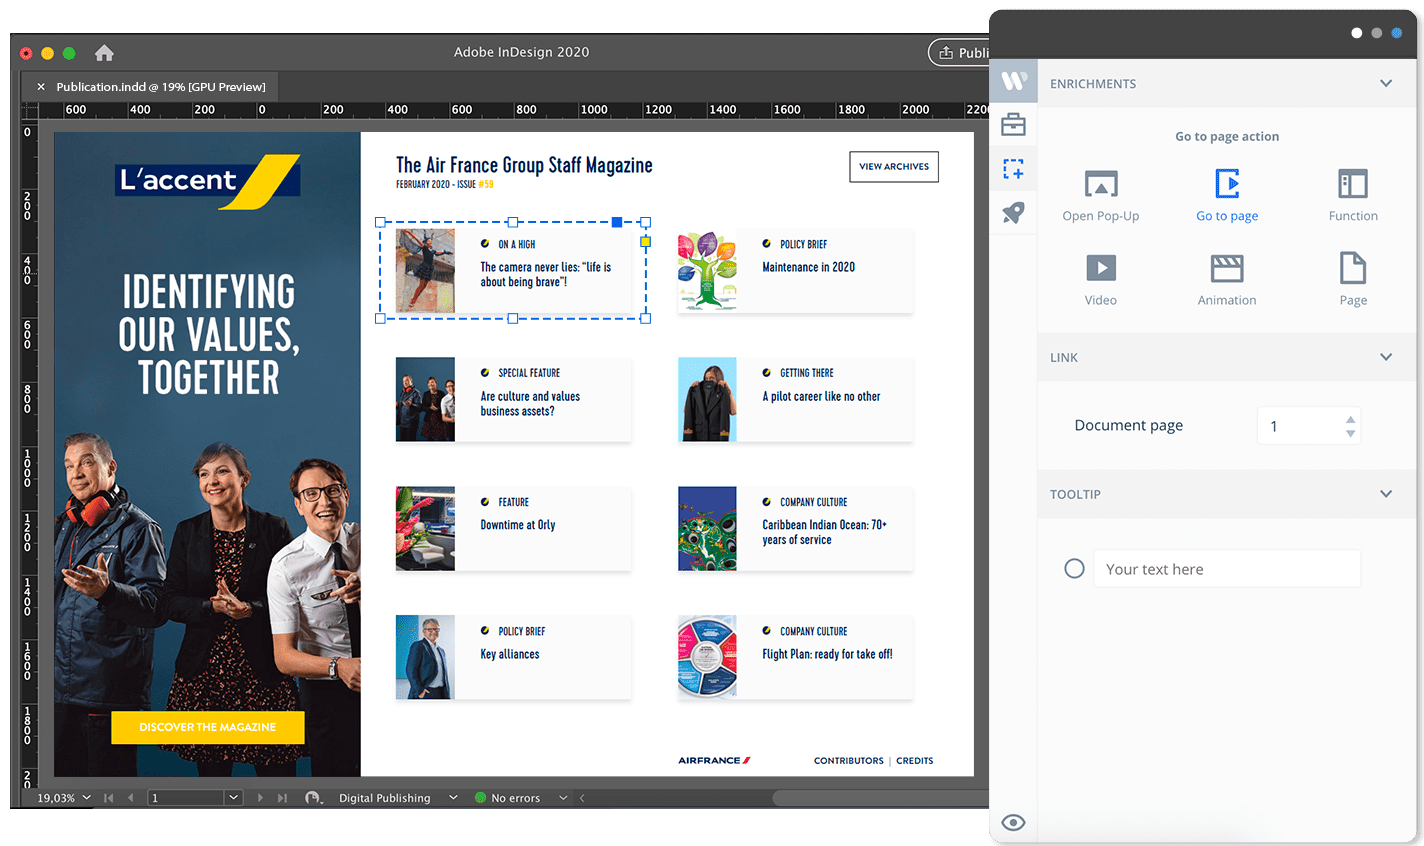This screenshot has width=1424, height=846.
Task: Select the Function enrichment icon
Action: click(1352, 185)
